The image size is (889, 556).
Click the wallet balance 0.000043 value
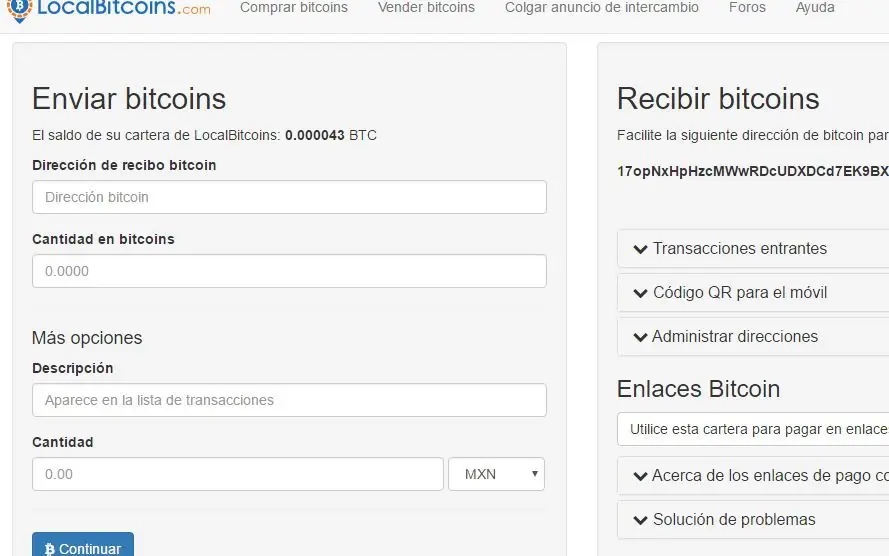pyautogui.click(x=315, y=135)
